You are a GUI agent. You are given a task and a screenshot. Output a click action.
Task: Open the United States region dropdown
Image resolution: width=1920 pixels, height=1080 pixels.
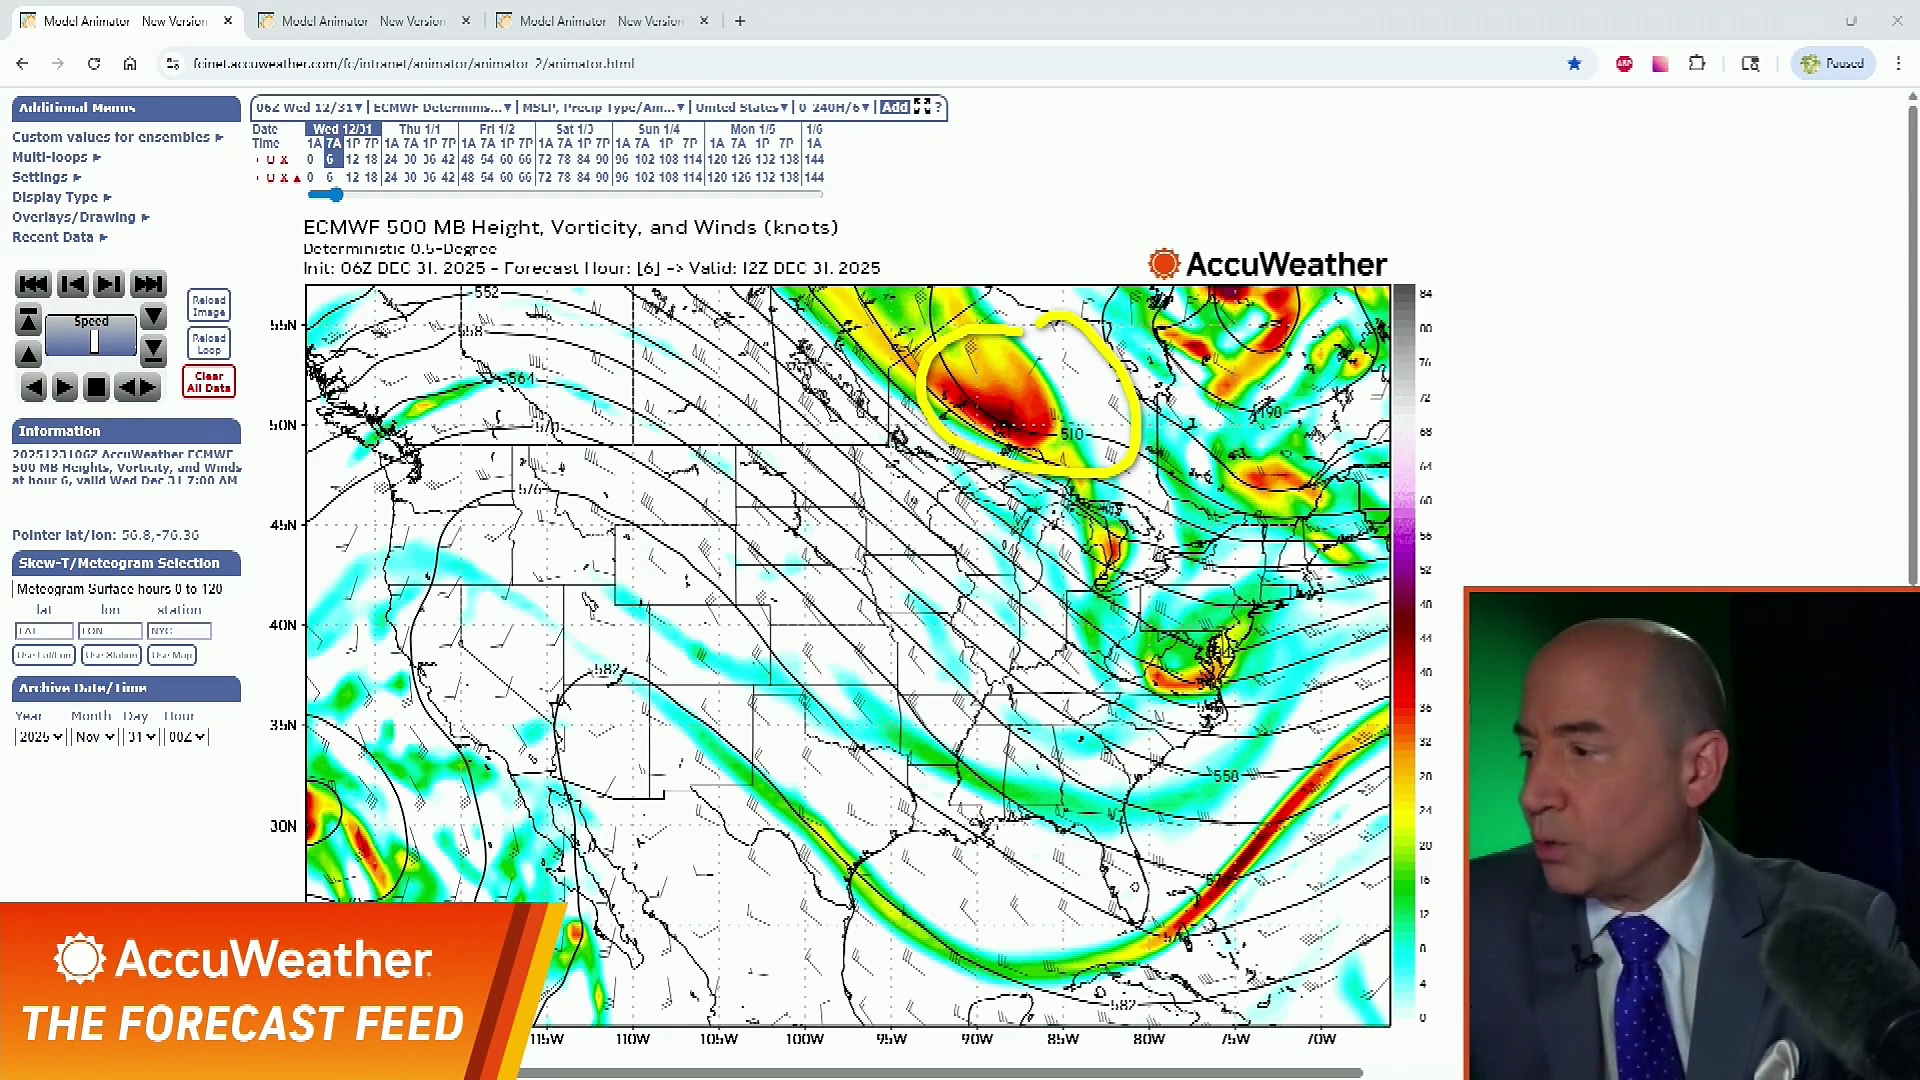(x=741, y=107)
